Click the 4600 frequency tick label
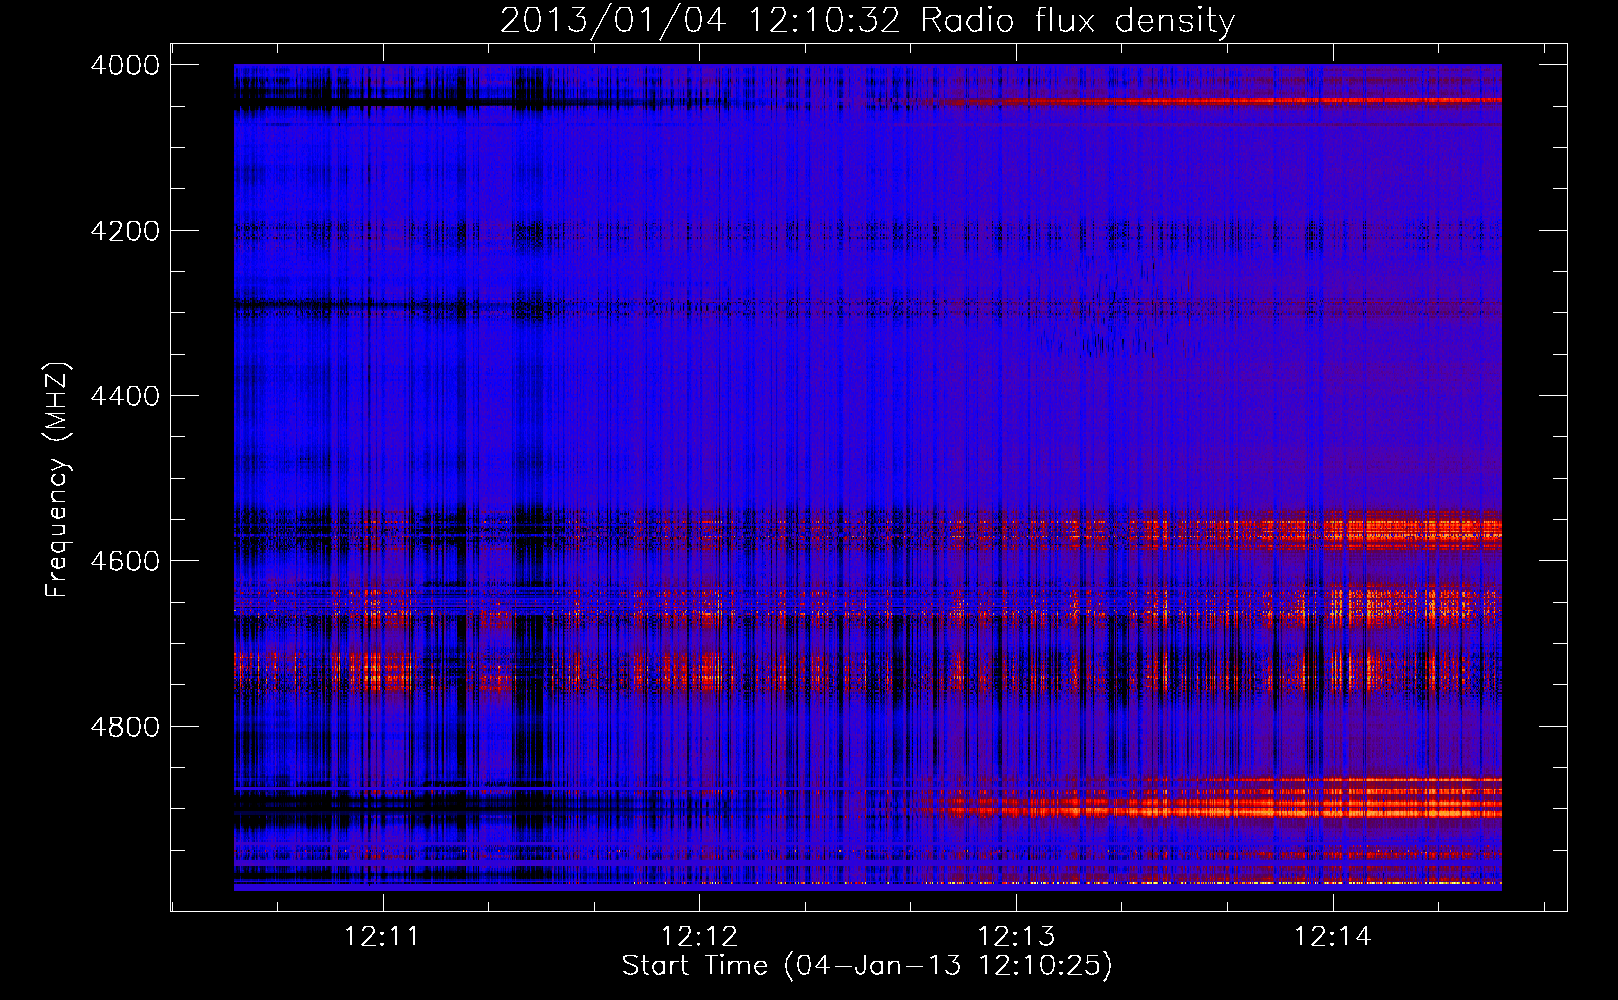 [x=125, y=561]
